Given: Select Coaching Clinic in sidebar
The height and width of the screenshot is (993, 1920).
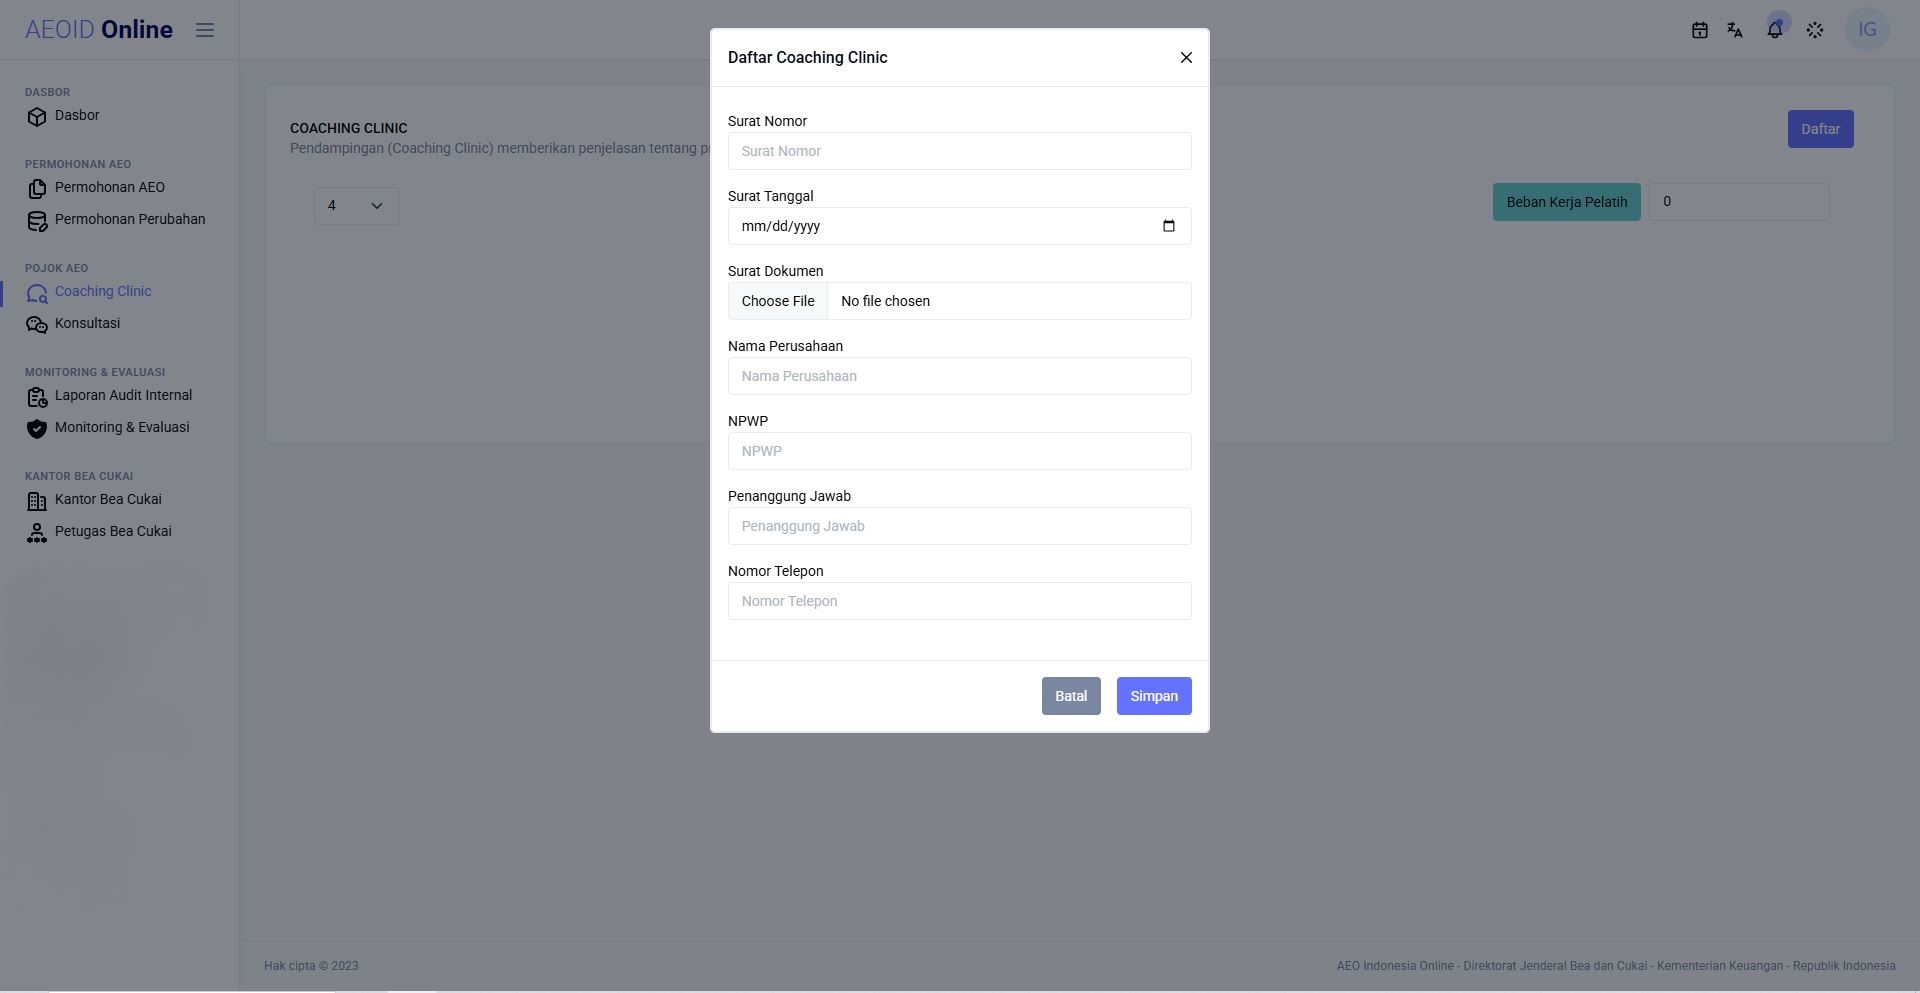Looking at the screenshot, I should (x=103, y=291).
